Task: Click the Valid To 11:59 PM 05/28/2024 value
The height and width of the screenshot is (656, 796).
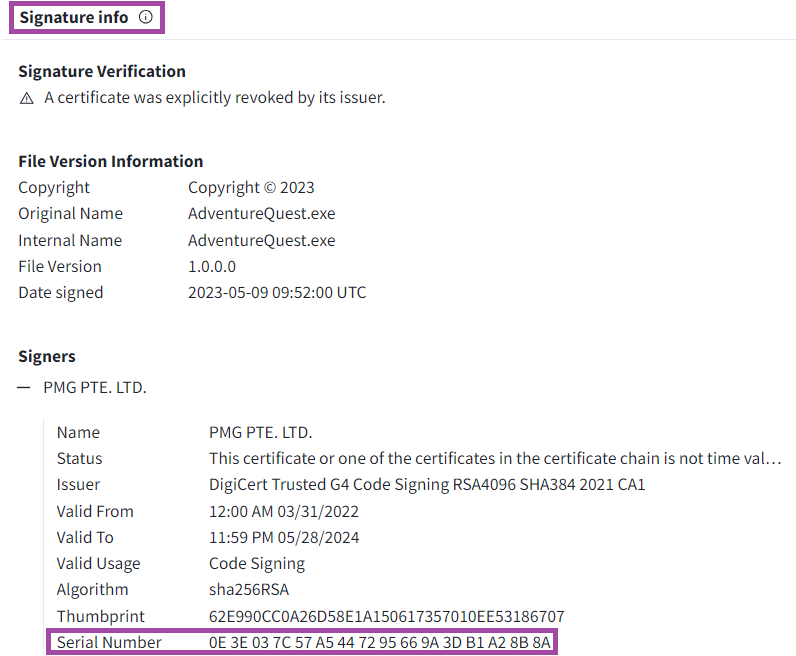Action: click(284, 537)
